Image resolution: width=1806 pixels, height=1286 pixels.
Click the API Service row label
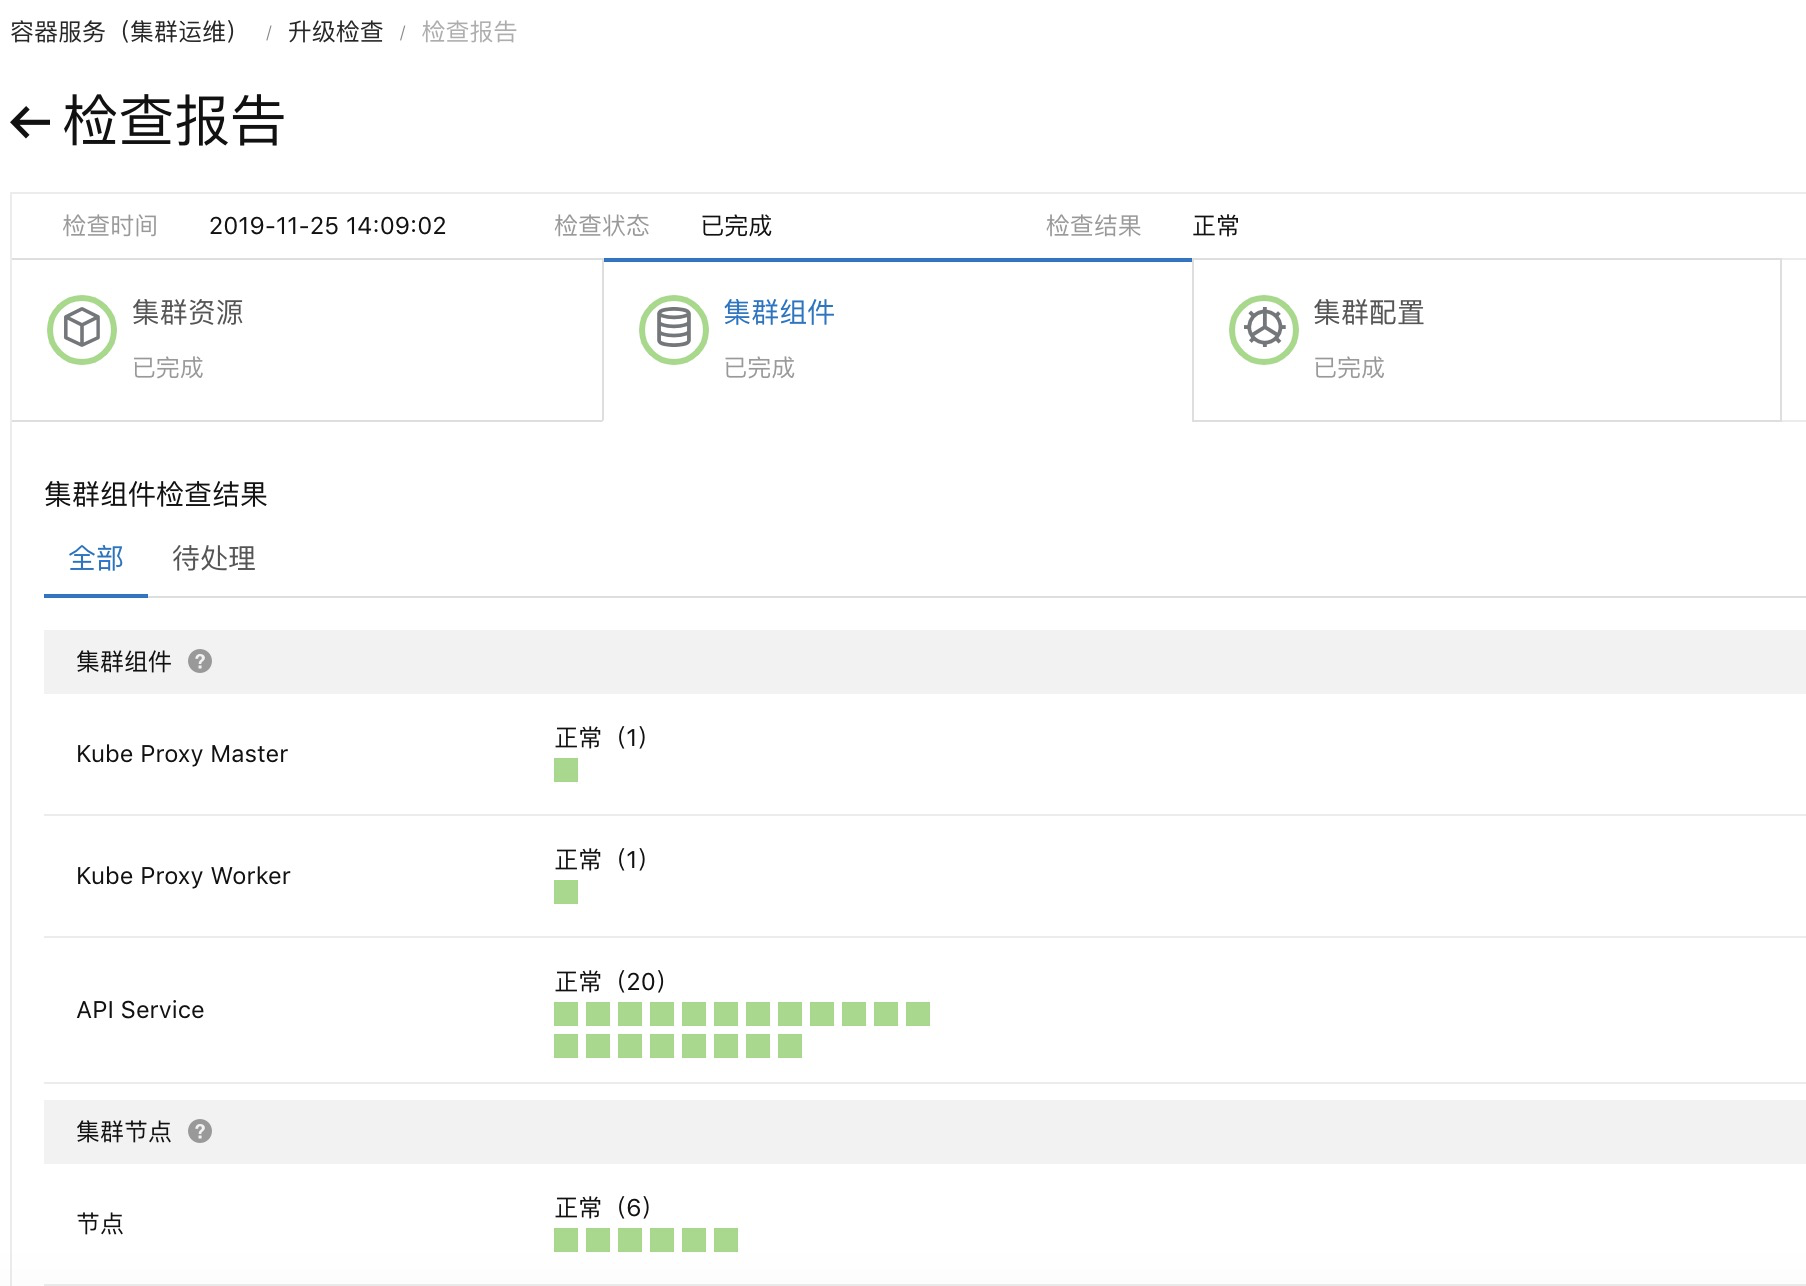(x=140, y=1010)
